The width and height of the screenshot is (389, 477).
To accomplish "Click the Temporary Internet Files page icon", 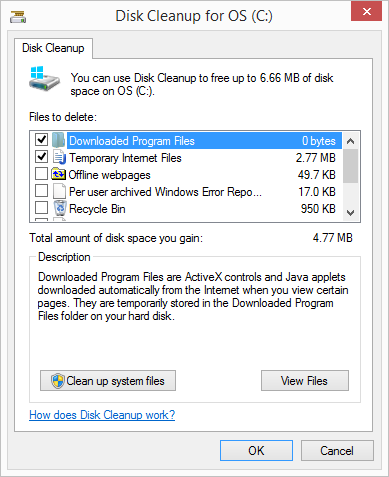I will 59,157.
